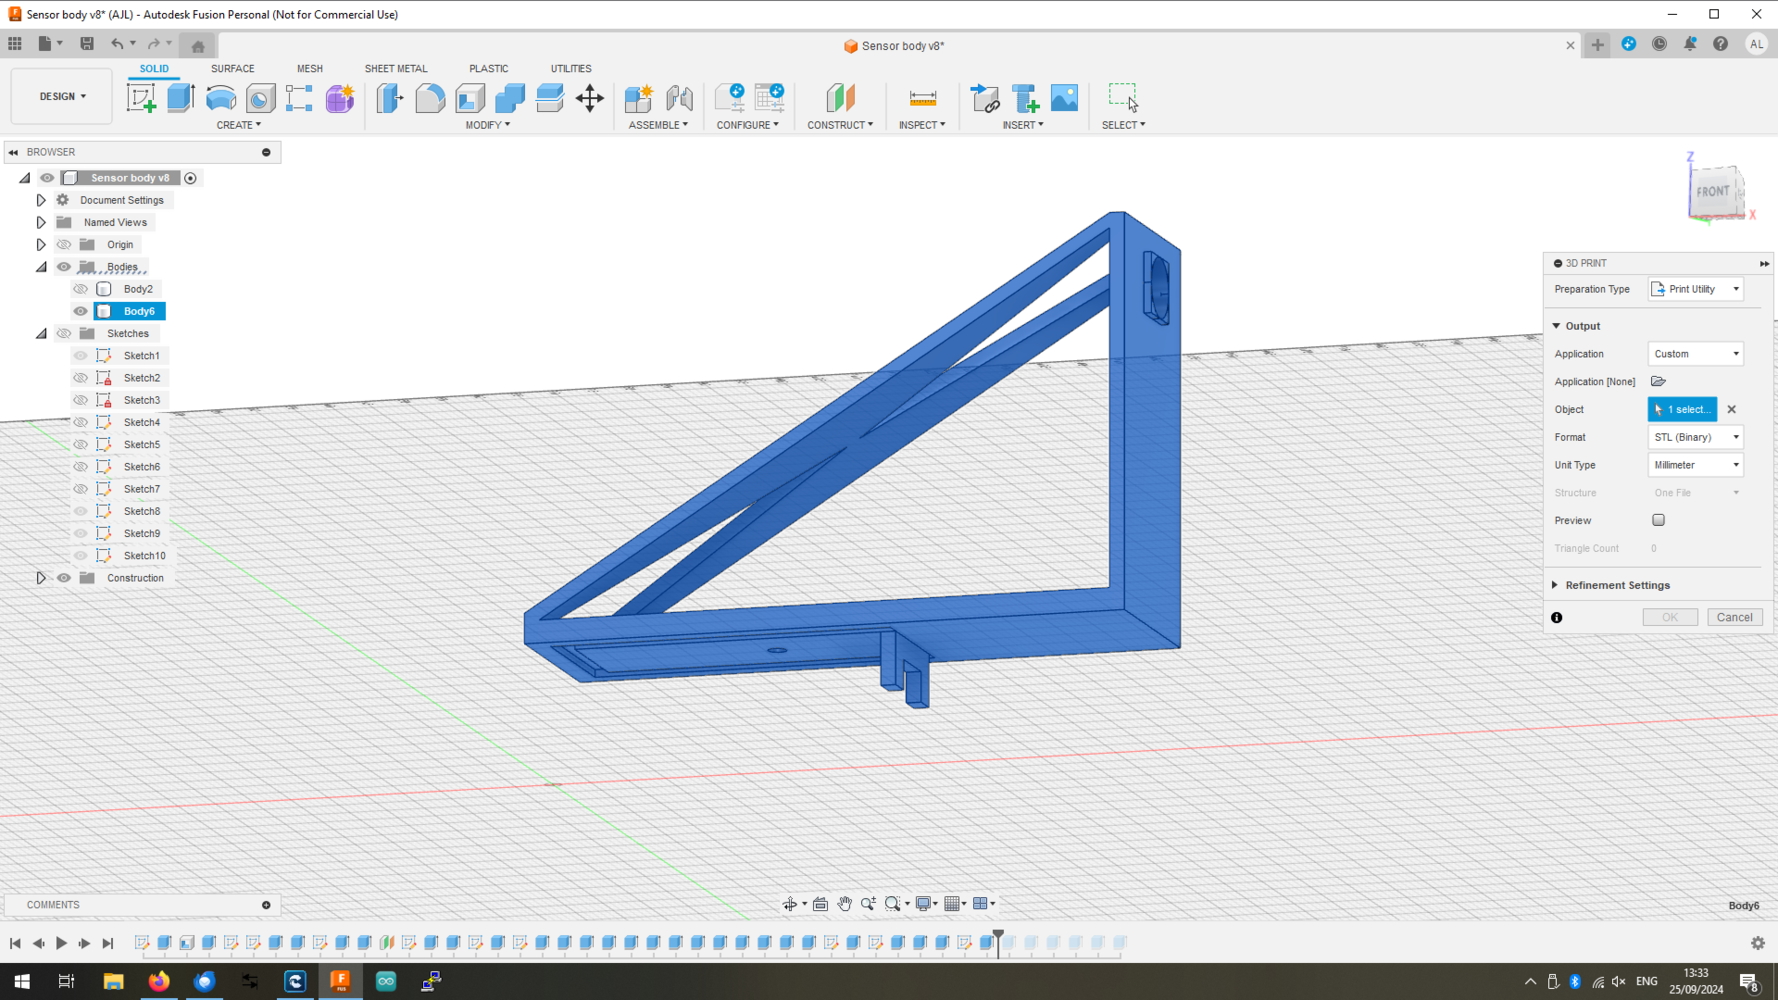
Task: Hide Body2 with its eye icon
Action: point(81,289)
